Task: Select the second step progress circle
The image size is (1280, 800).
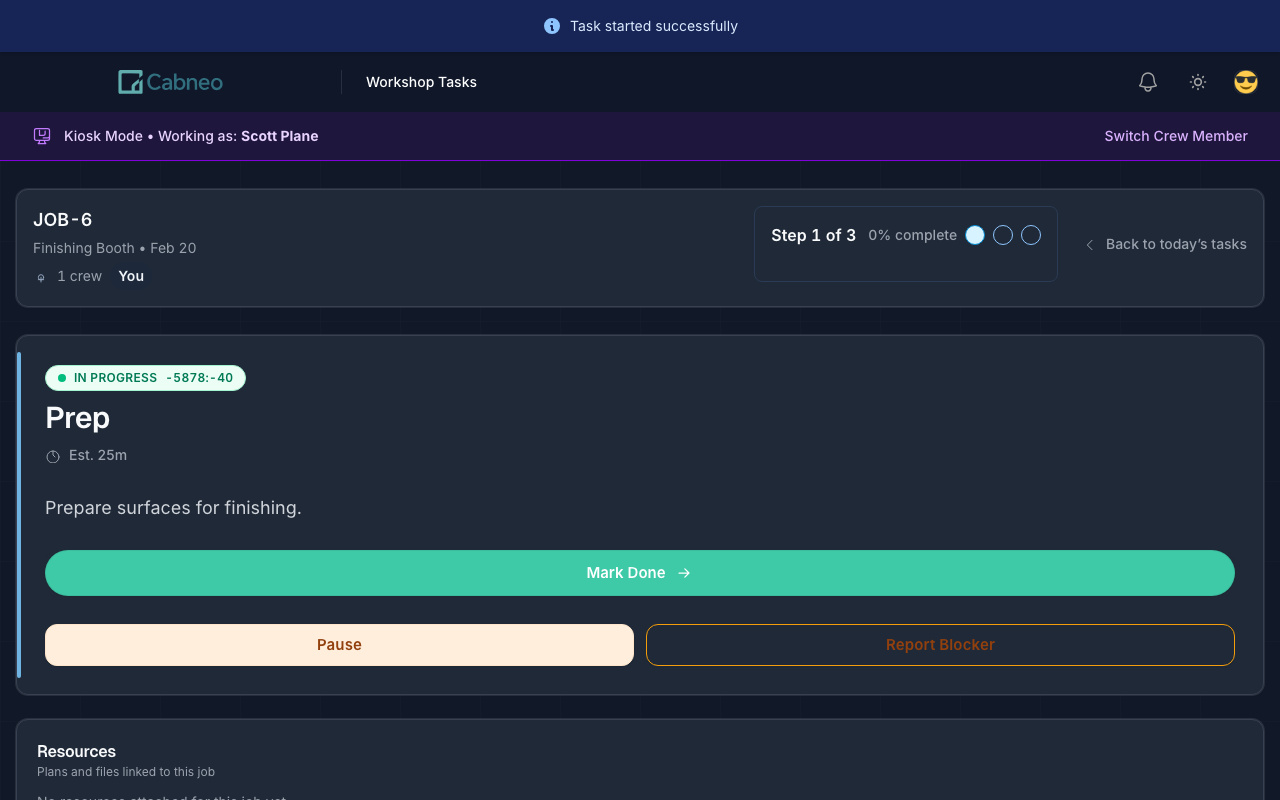Action: (x=1003, y=235)
